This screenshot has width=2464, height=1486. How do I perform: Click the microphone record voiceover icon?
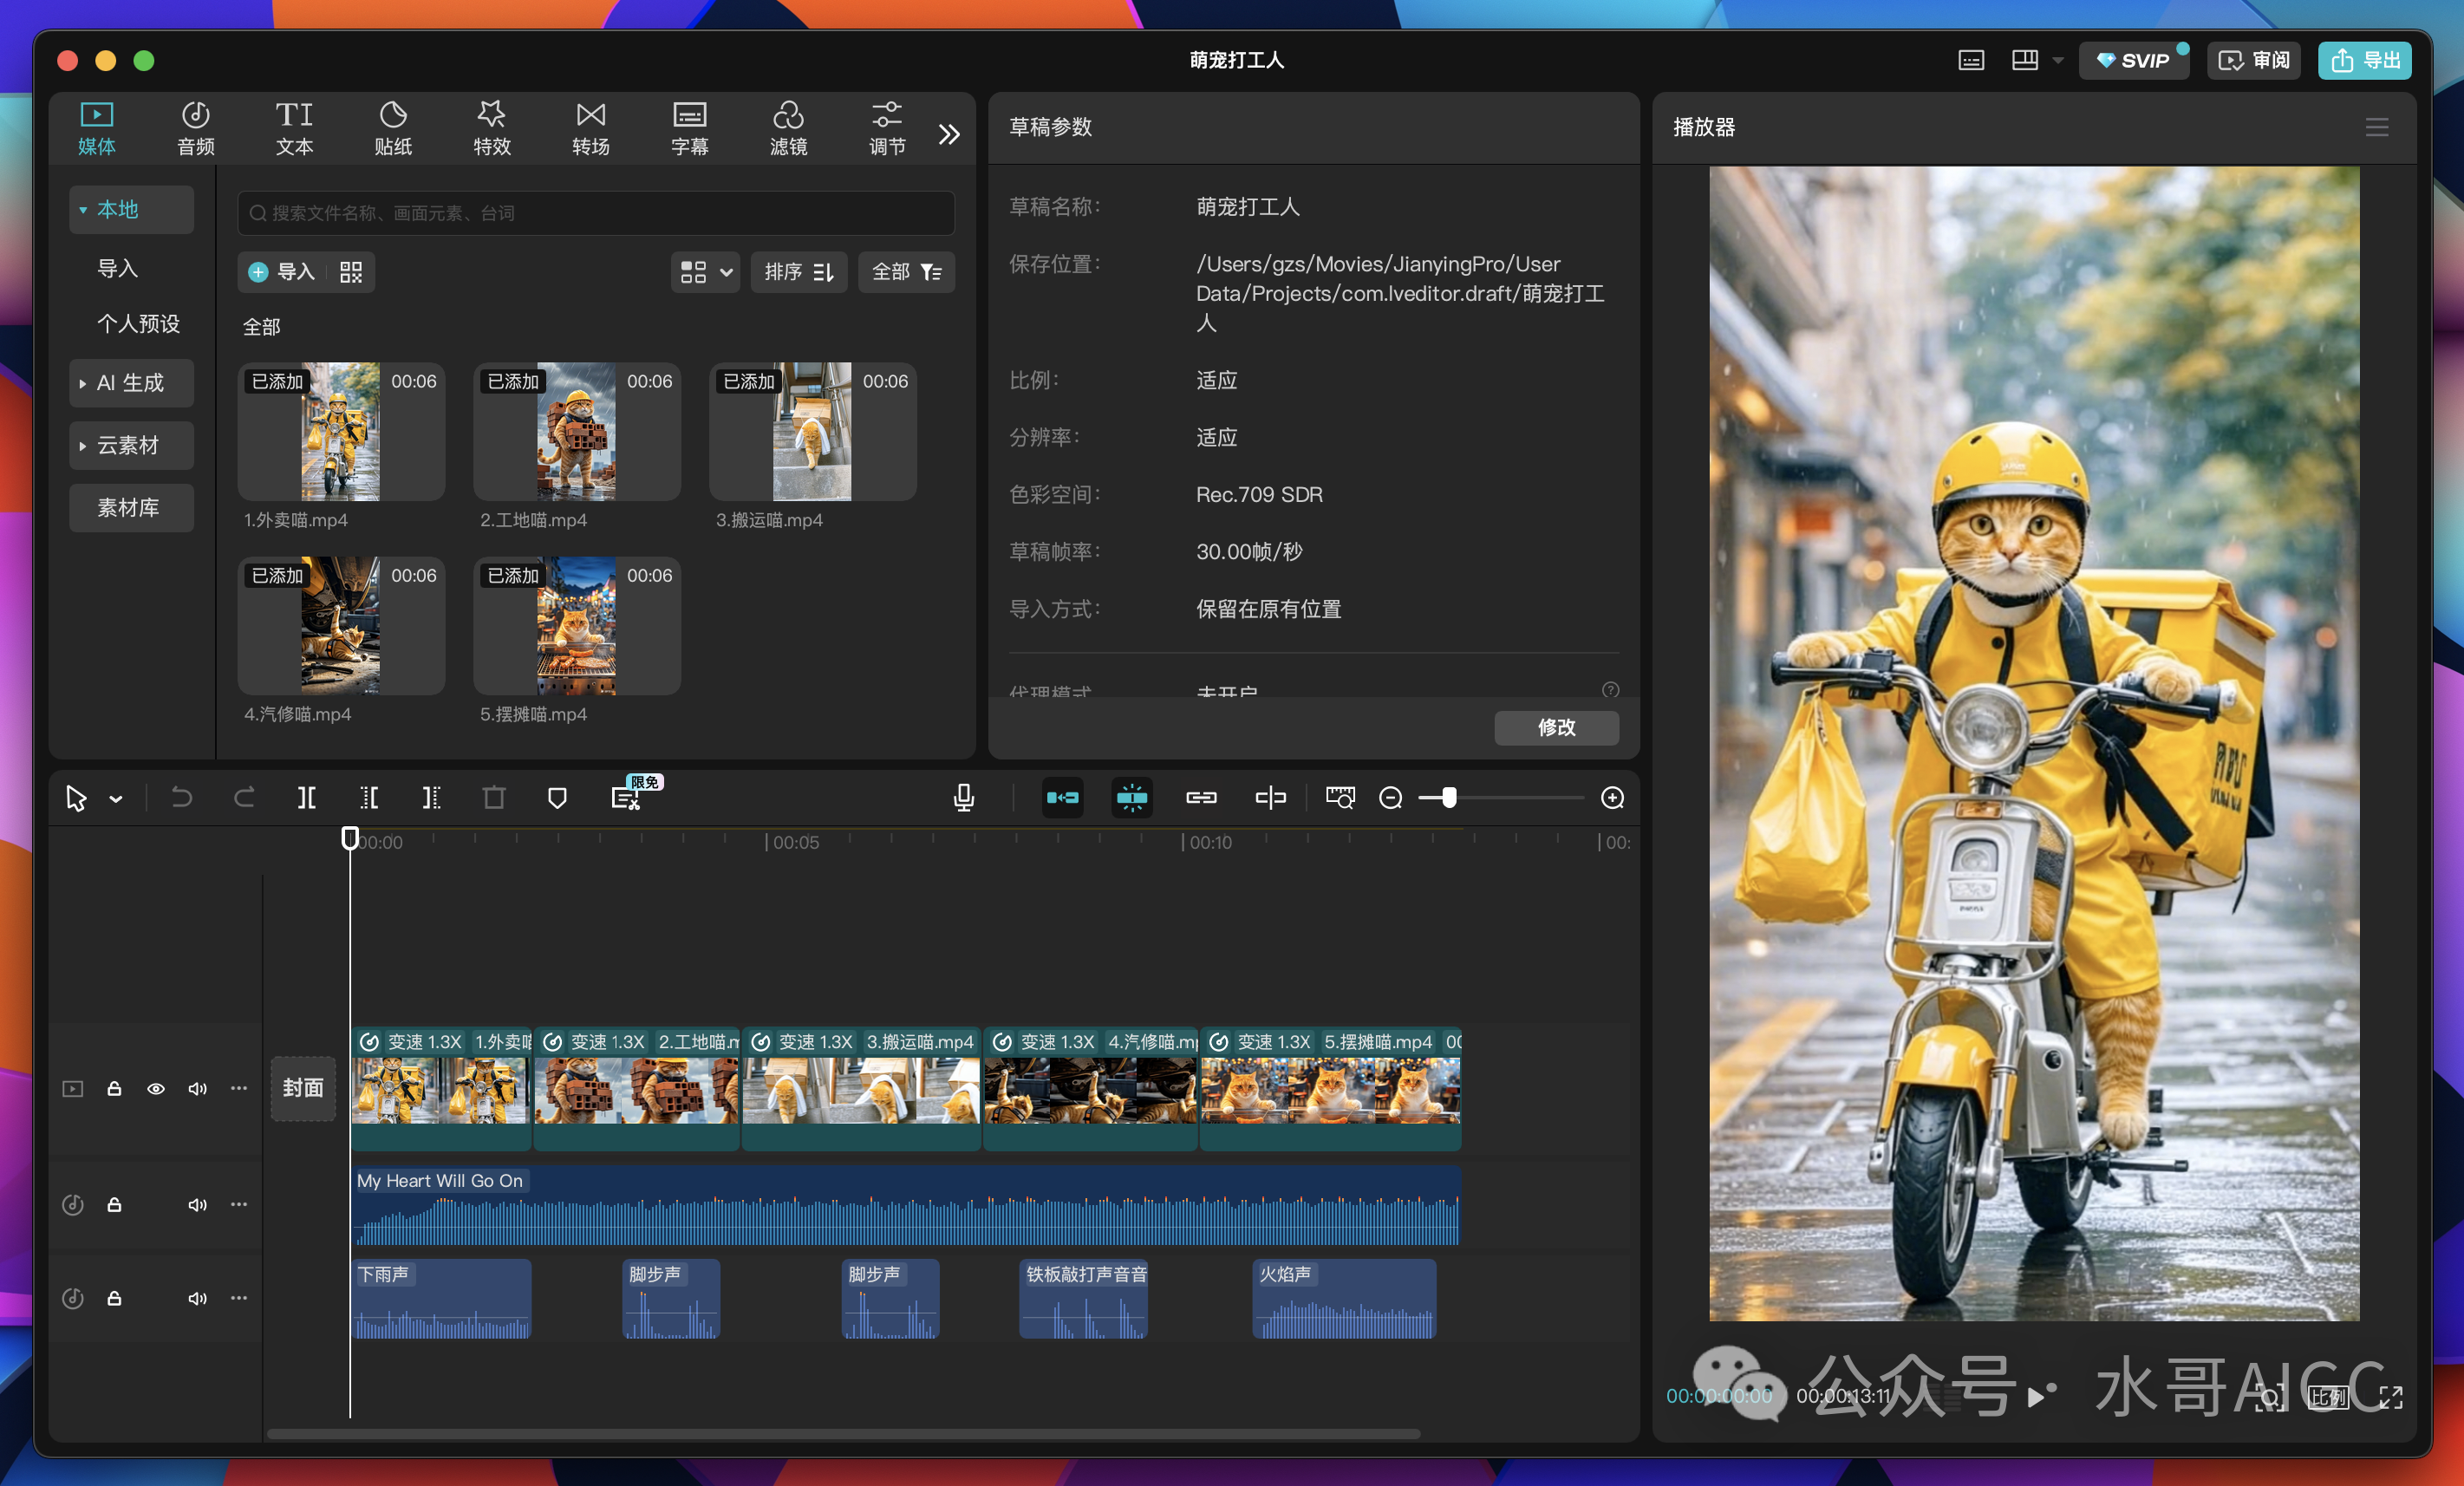click(963, 797)
